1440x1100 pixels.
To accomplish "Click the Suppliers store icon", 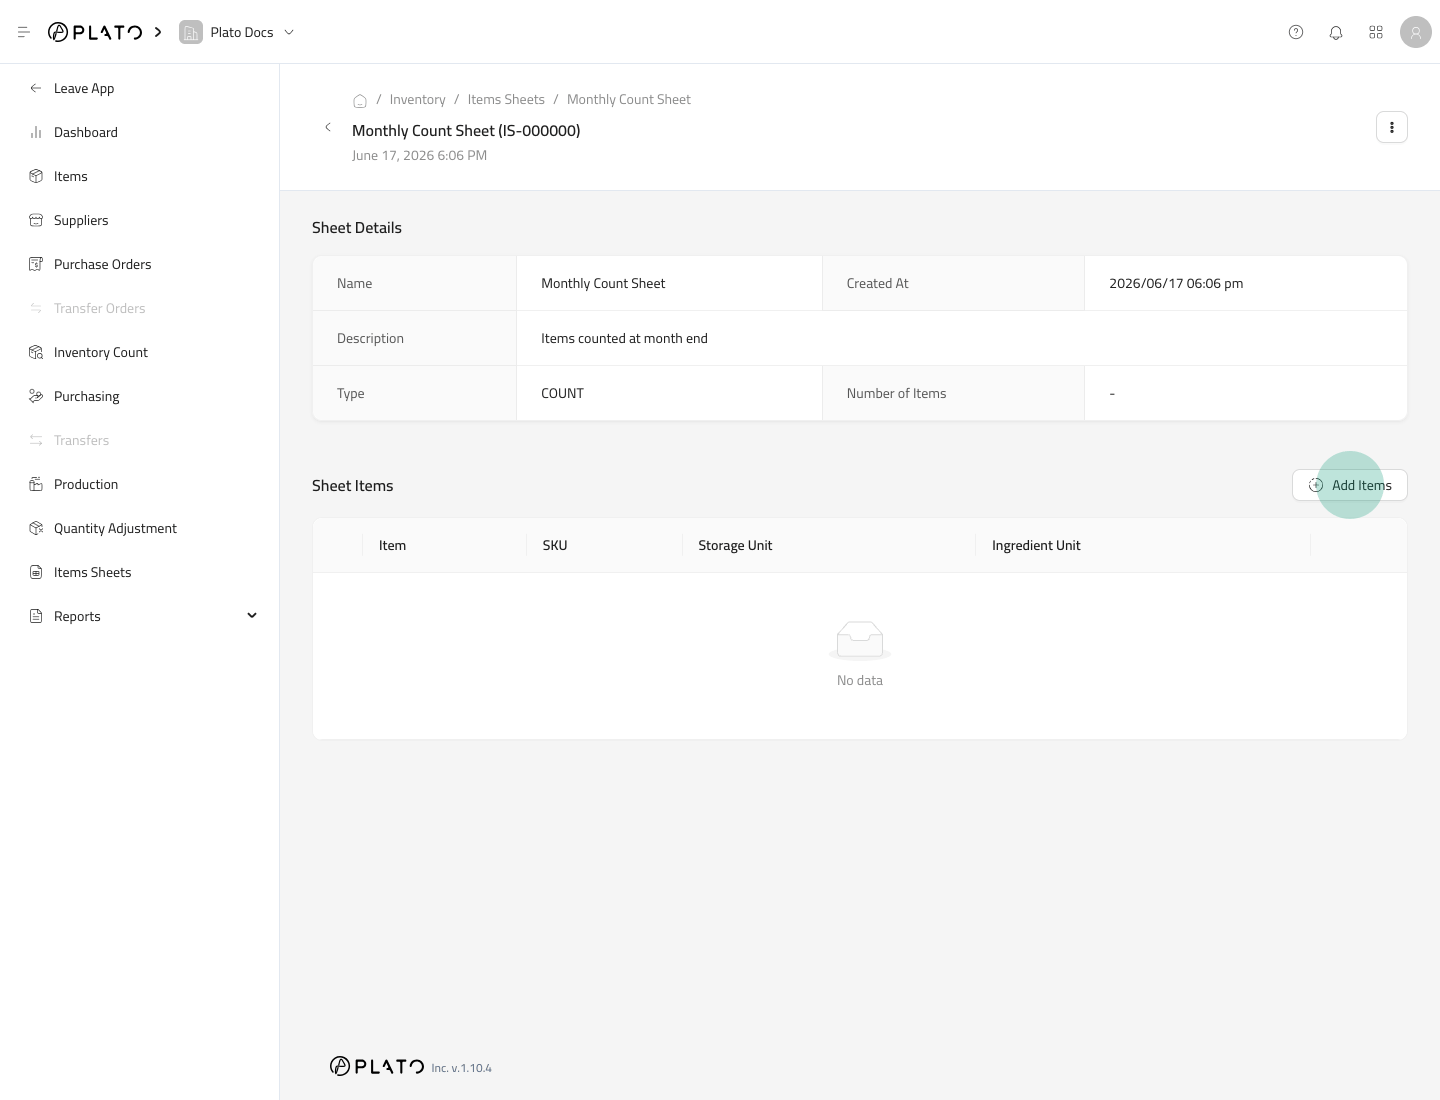I will 36,220.
